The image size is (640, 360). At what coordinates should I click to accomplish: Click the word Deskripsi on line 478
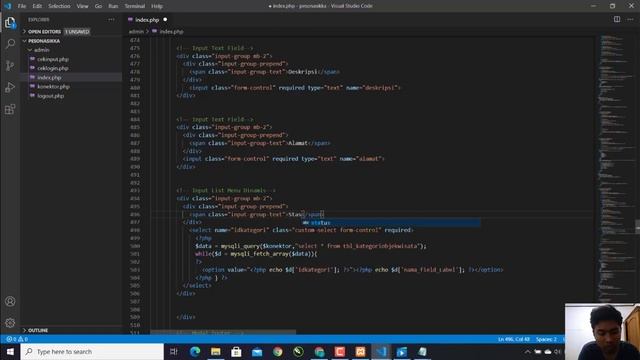(x=302, y=72)
